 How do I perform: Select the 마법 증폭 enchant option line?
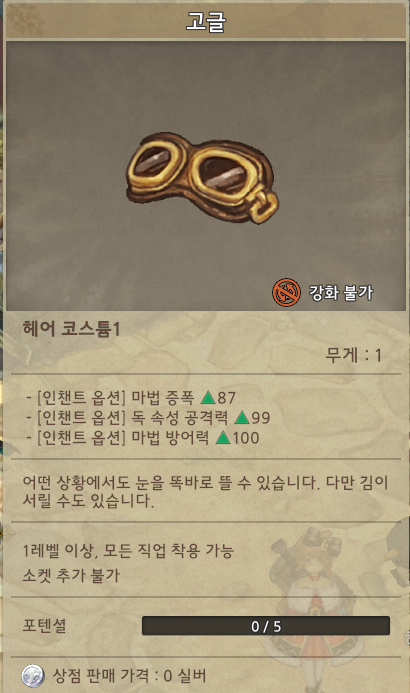[x=131, y=397]
